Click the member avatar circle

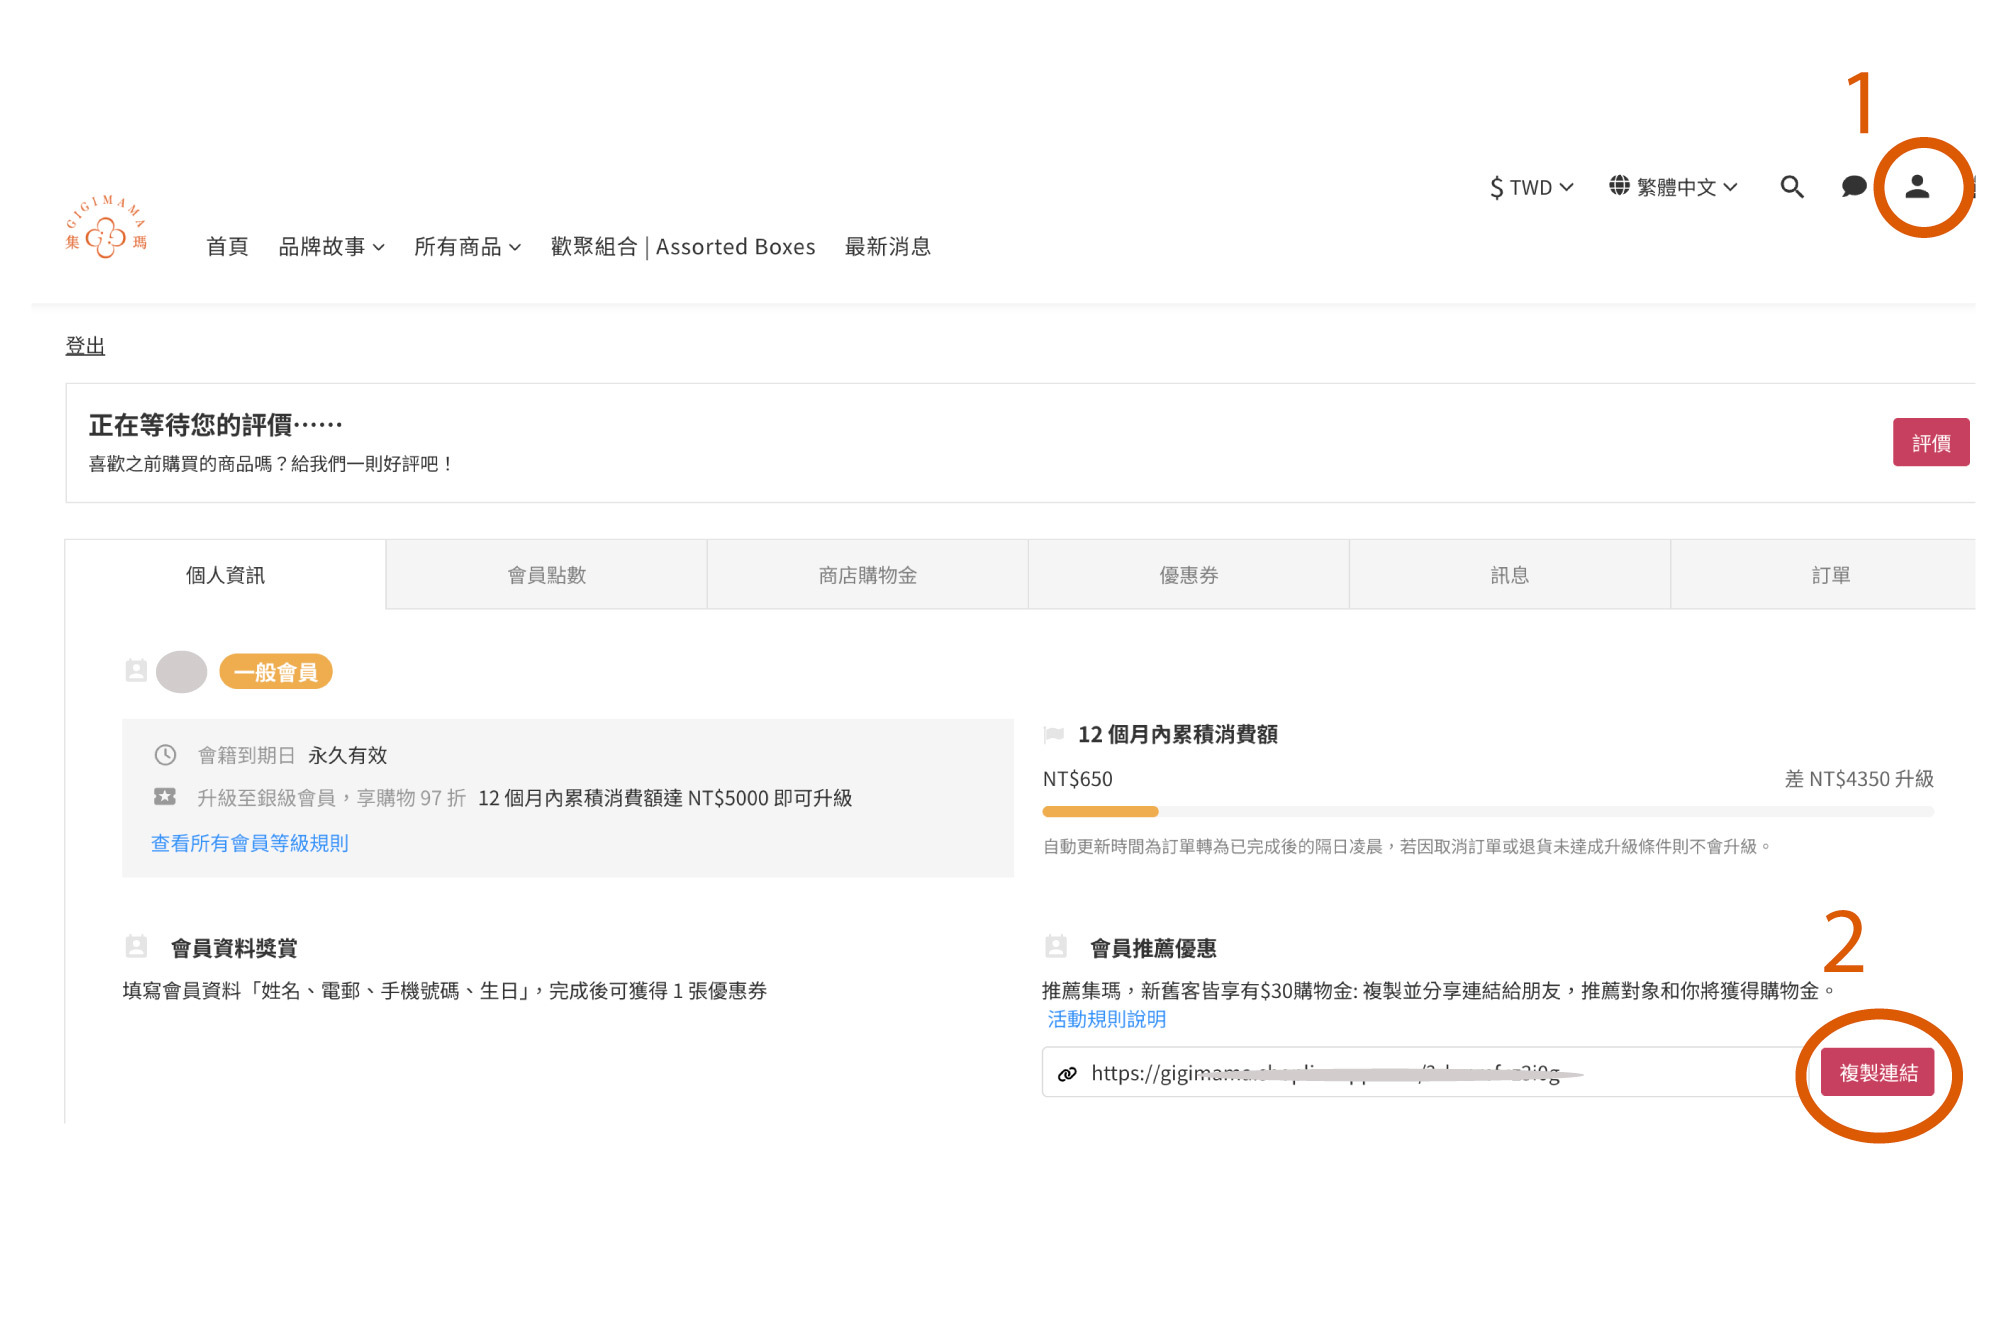181,672
